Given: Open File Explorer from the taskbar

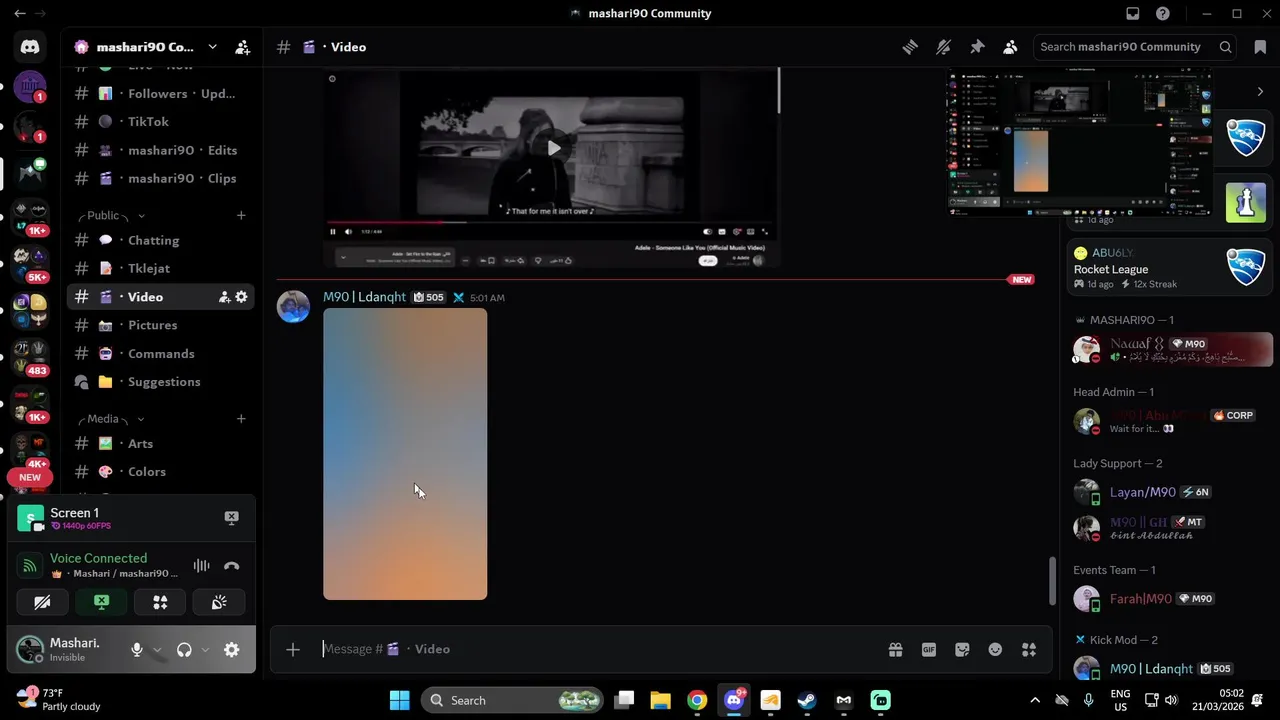Looking at the screenshot, I should tap(660, 700).
